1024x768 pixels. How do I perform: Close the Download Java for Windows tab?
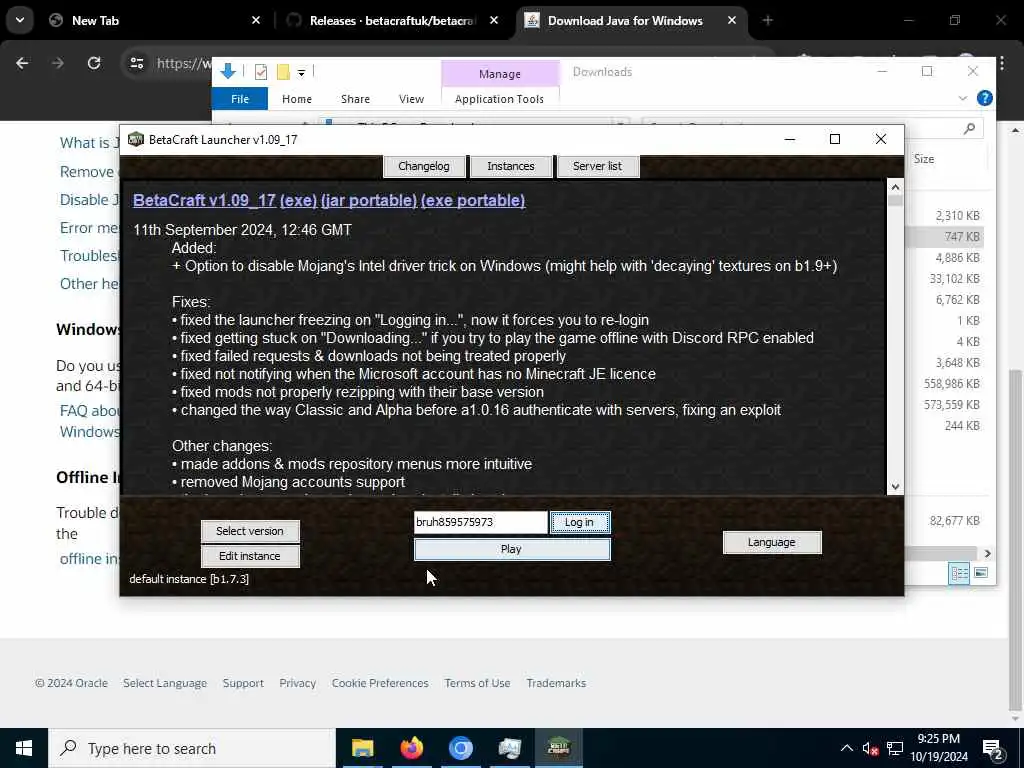(732, 21)
